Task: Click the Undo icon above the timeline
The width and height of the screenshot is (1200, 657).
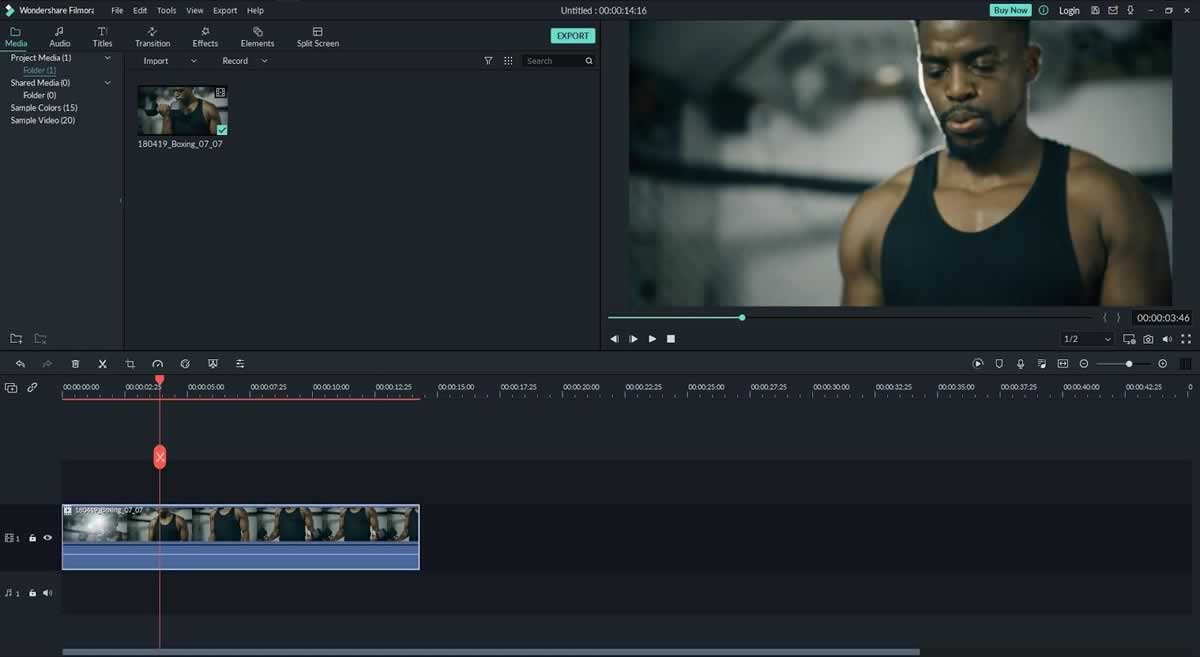Action: click(x=19, y=363)
